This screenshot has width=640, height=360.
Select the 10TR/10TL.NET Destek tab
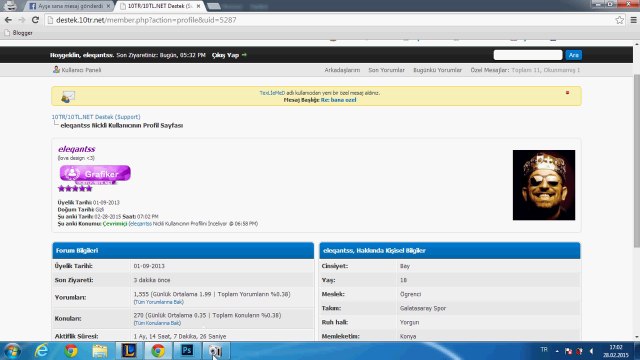159,6
